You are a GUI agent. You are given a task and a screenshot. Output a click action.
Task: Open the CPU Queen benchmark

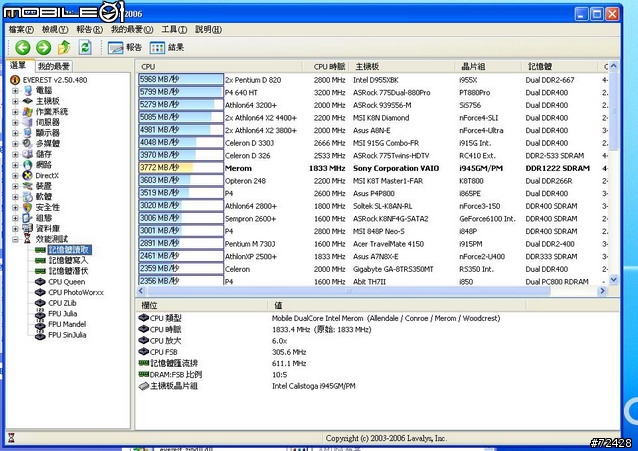pyautogui.click(x=60, y=282)
